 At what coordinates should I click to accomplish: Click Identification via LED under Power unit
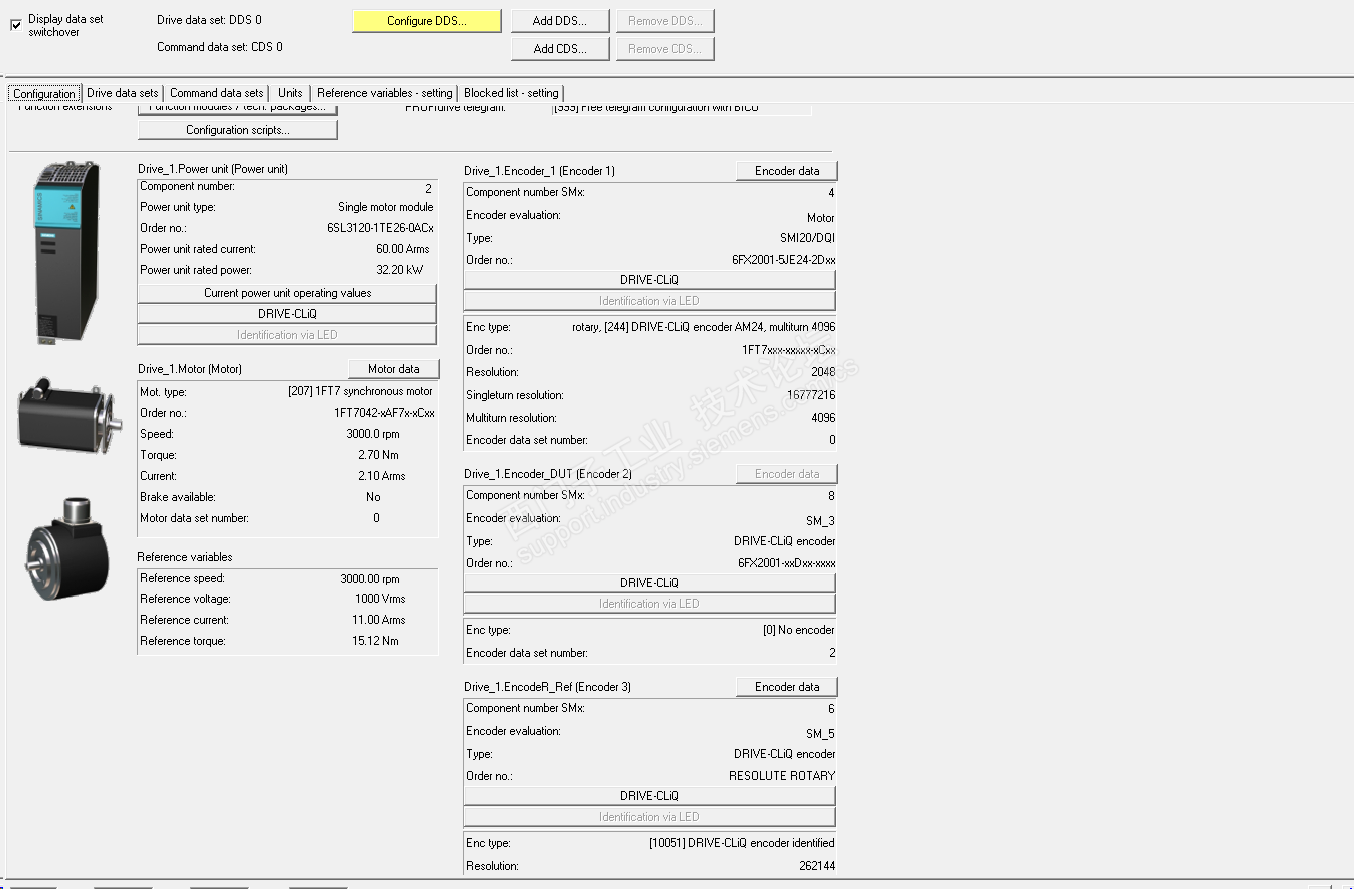click(x=288, y=335)
